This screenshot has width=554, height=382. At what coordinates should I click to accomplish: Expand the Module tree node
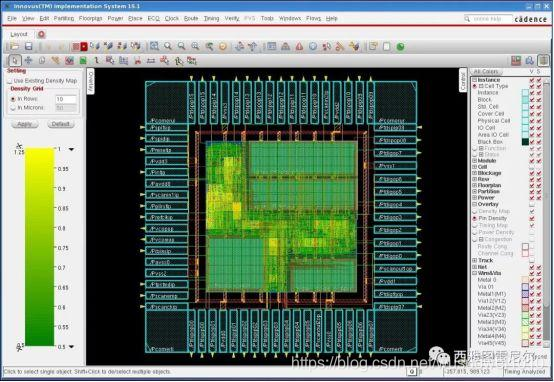click(x=475, y=161)
